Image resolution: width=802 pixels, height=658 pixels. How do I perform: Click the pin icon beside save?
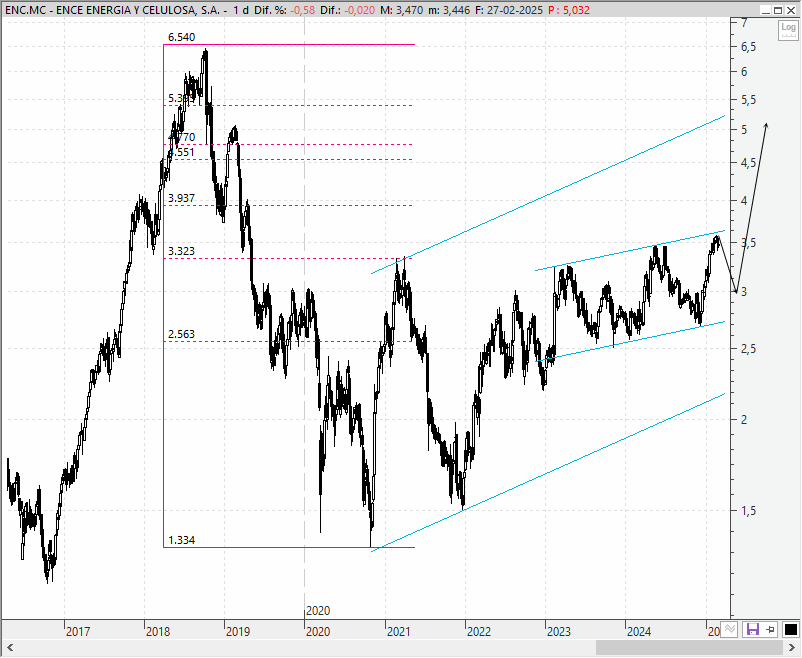click(x=771, y=629)
